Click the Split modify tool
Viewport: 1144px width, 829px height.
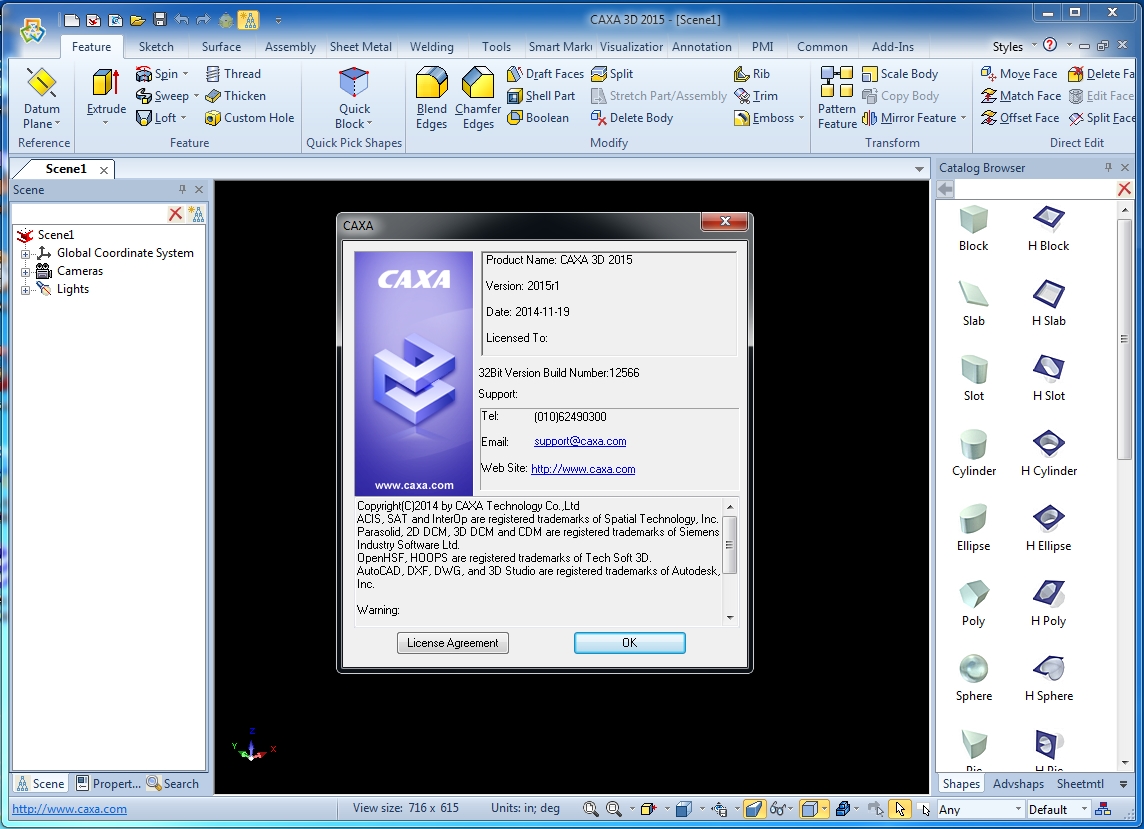(x=611, y=74)
